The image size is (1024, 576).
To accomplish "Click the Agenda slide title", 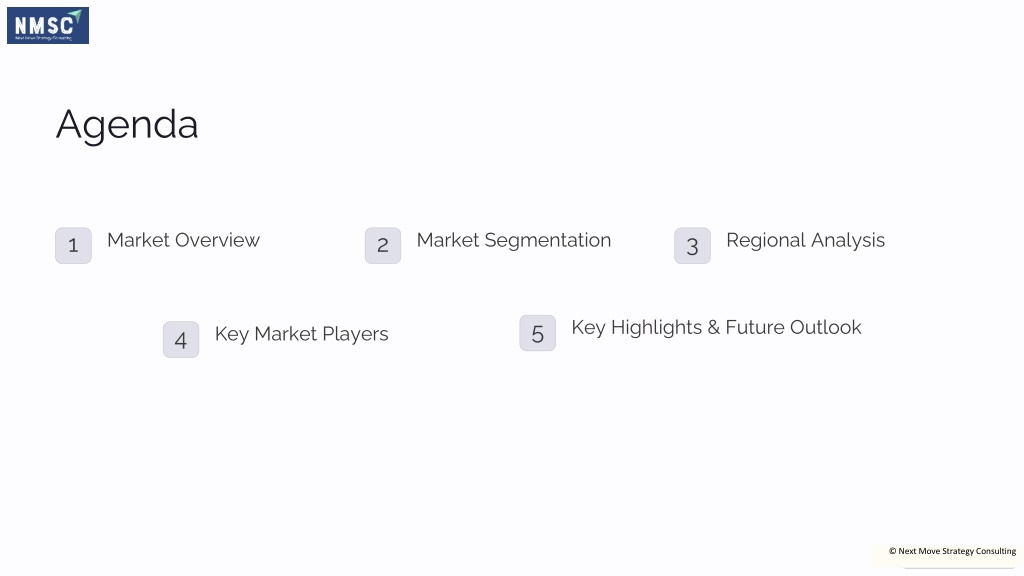I will 127,125.
